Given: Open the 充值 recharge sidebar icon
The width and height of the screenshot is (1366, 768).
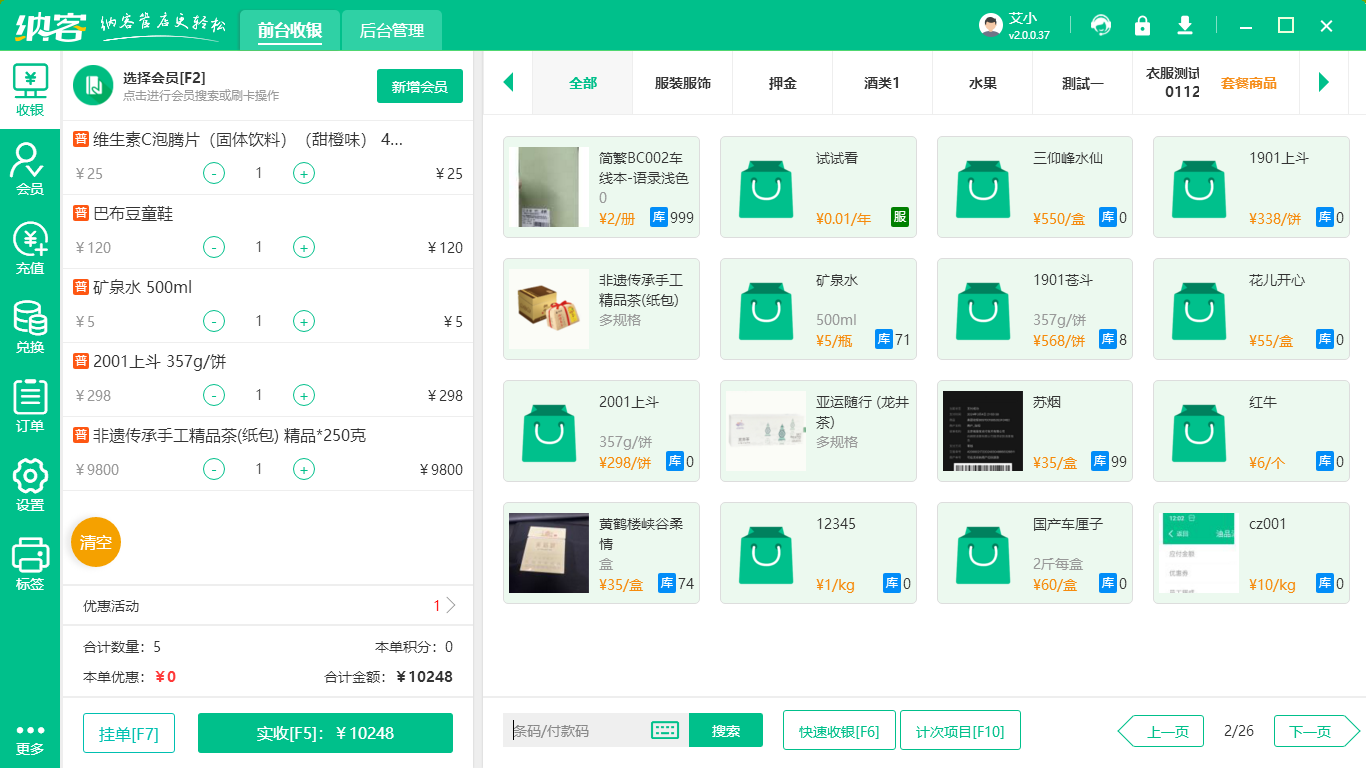Looking at the screenshot, I should [30, 248].
